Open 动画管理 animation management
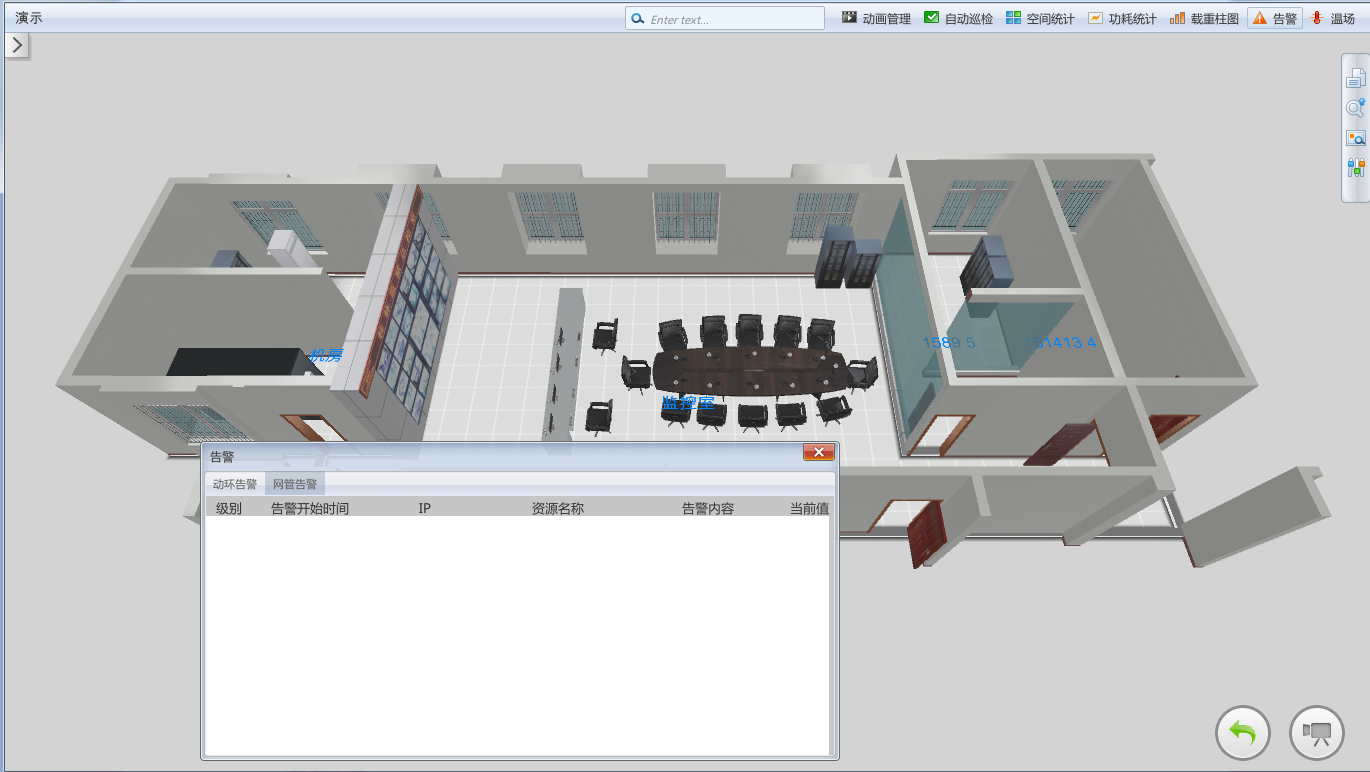Viewport: 1370px width, 772px height. tap(876, 18)
